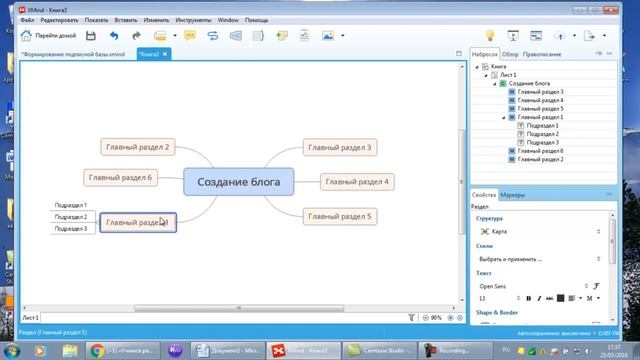Click the filter icon in the sheet bar
Screen dimensions: 640x360
pyautogui.click(x=411, y=318)
